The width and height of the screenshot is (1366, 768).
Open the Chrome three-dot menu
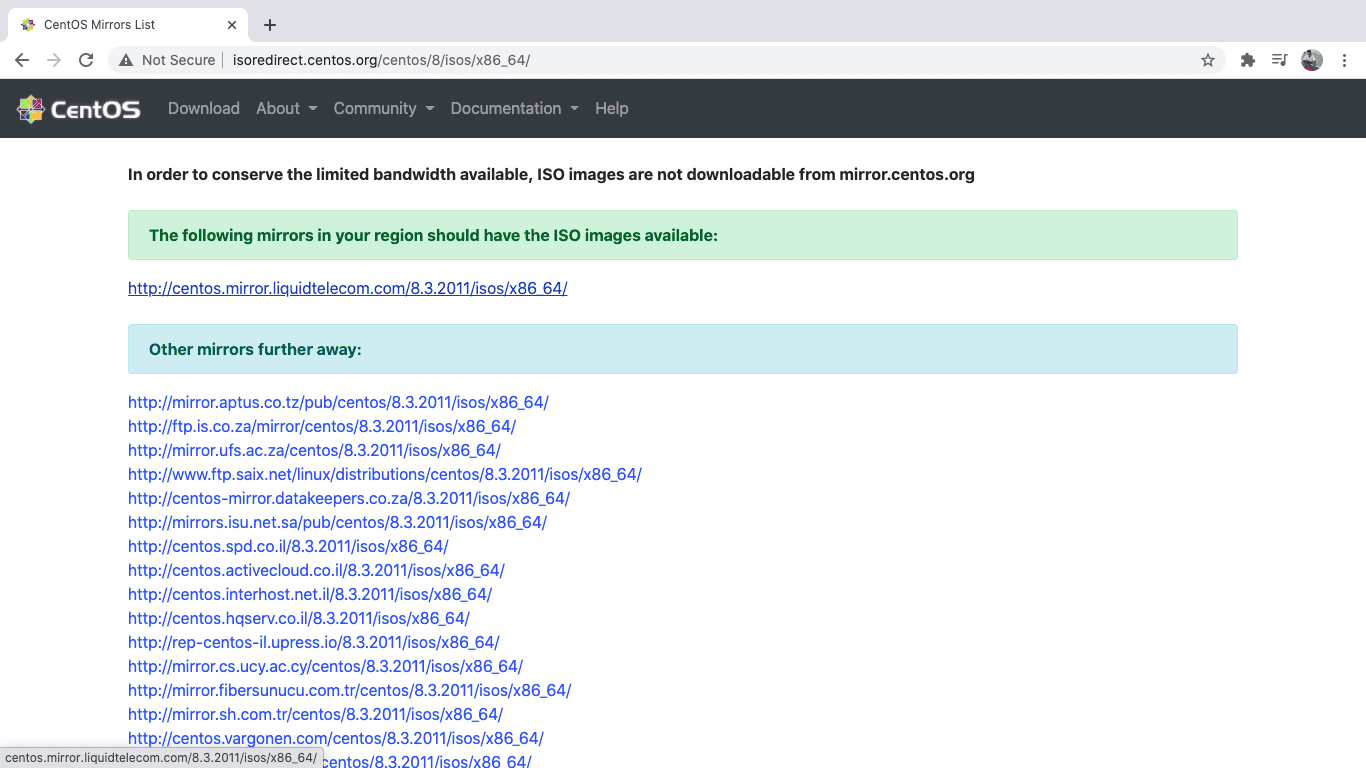(x=1344, y=60)
